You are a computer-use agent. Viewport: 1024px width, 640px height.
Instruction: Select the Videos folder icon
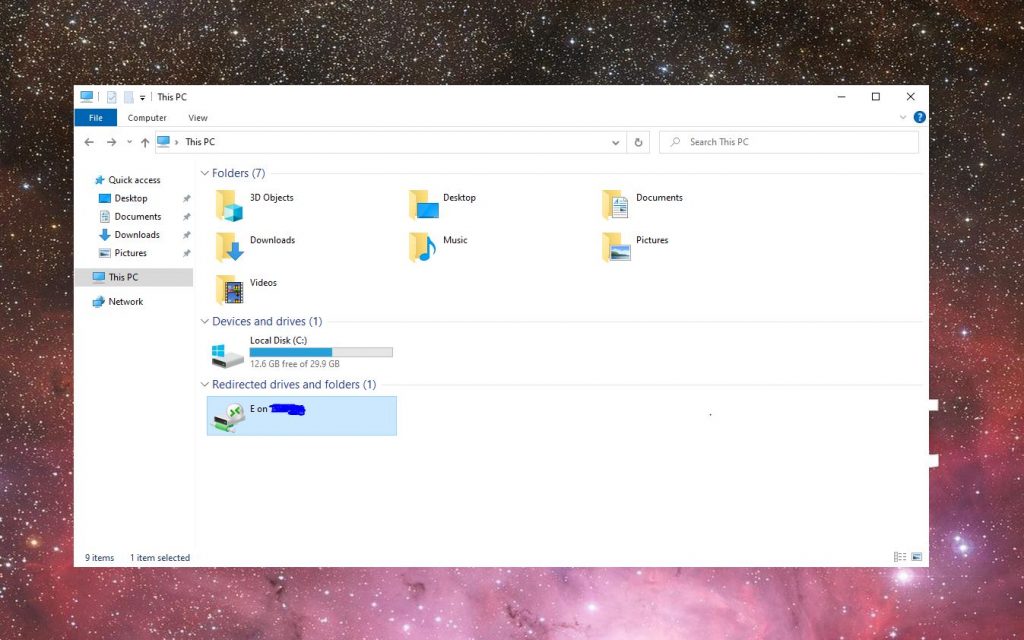point(230,290)
